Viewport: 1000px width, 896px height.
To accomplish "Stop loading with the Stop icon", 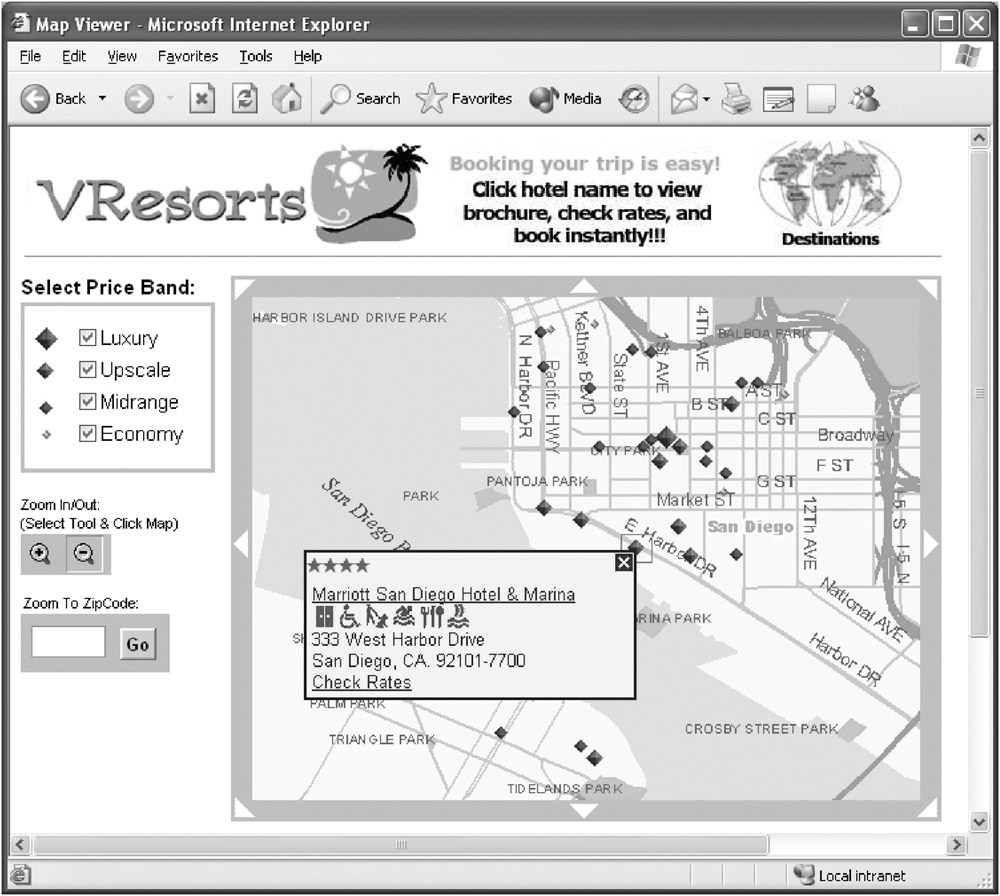I will coord(202,99).
